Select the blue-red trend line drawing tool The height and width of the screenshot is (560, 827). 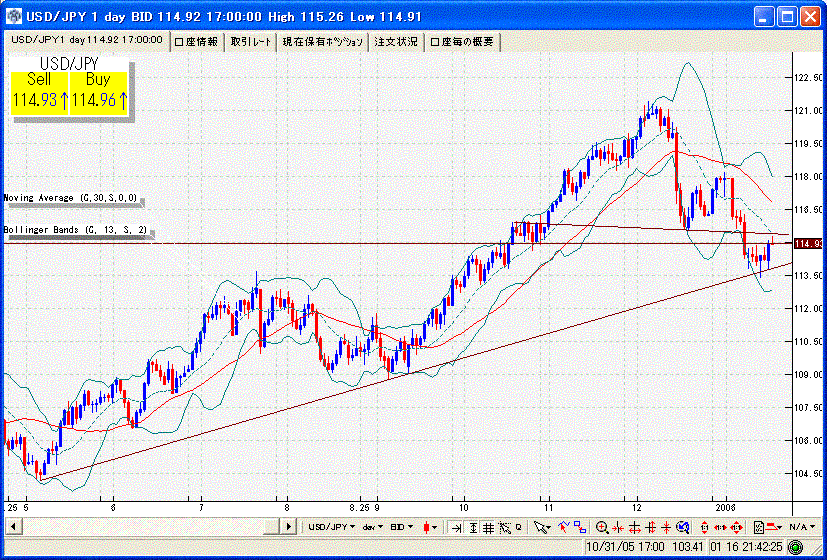(564, 527)
